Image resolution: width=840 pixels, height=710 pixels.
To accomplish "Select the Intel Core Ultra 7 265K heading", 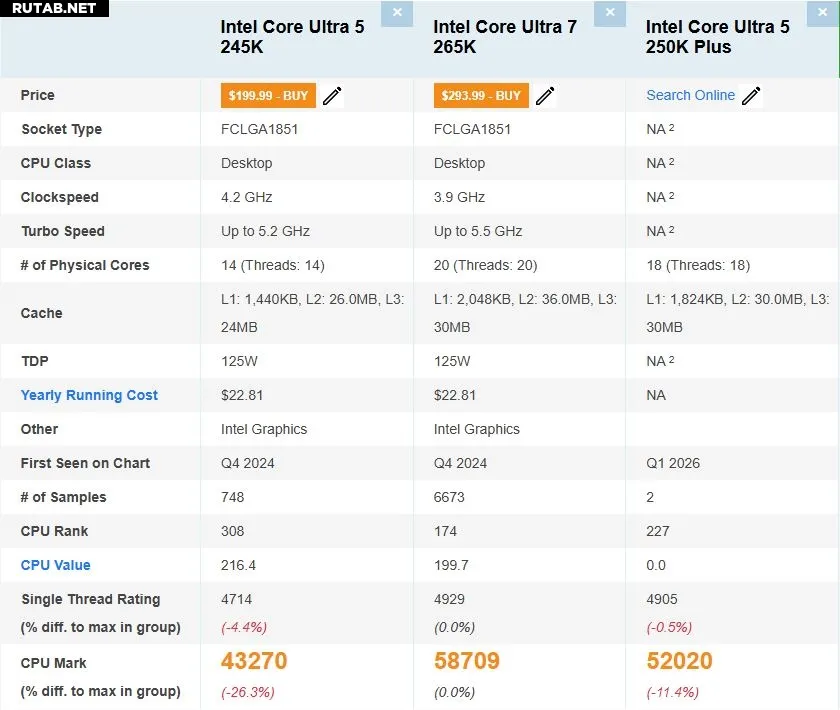I will point(505,37).
